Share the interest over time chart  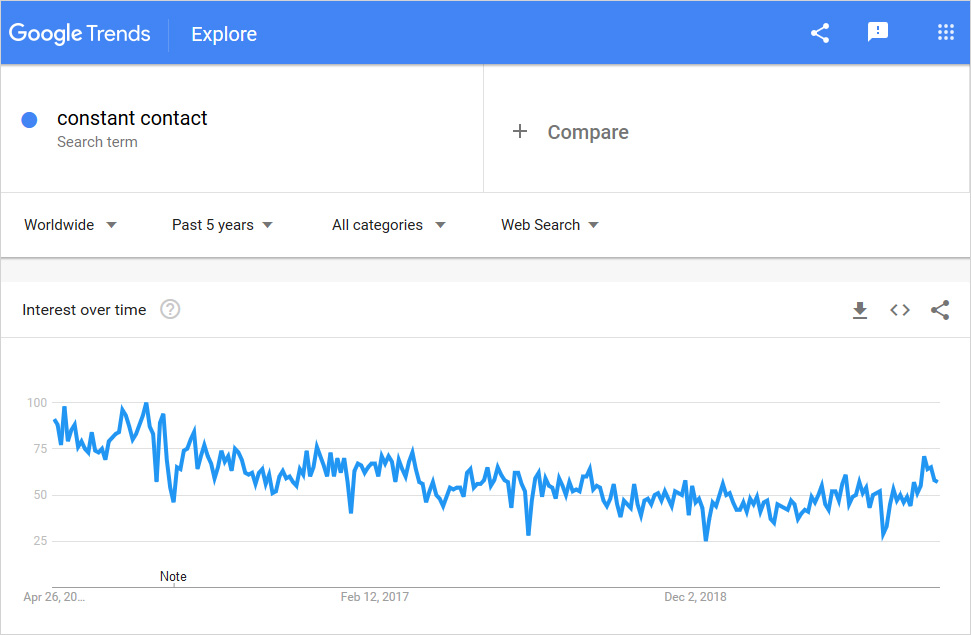point(940,310)
